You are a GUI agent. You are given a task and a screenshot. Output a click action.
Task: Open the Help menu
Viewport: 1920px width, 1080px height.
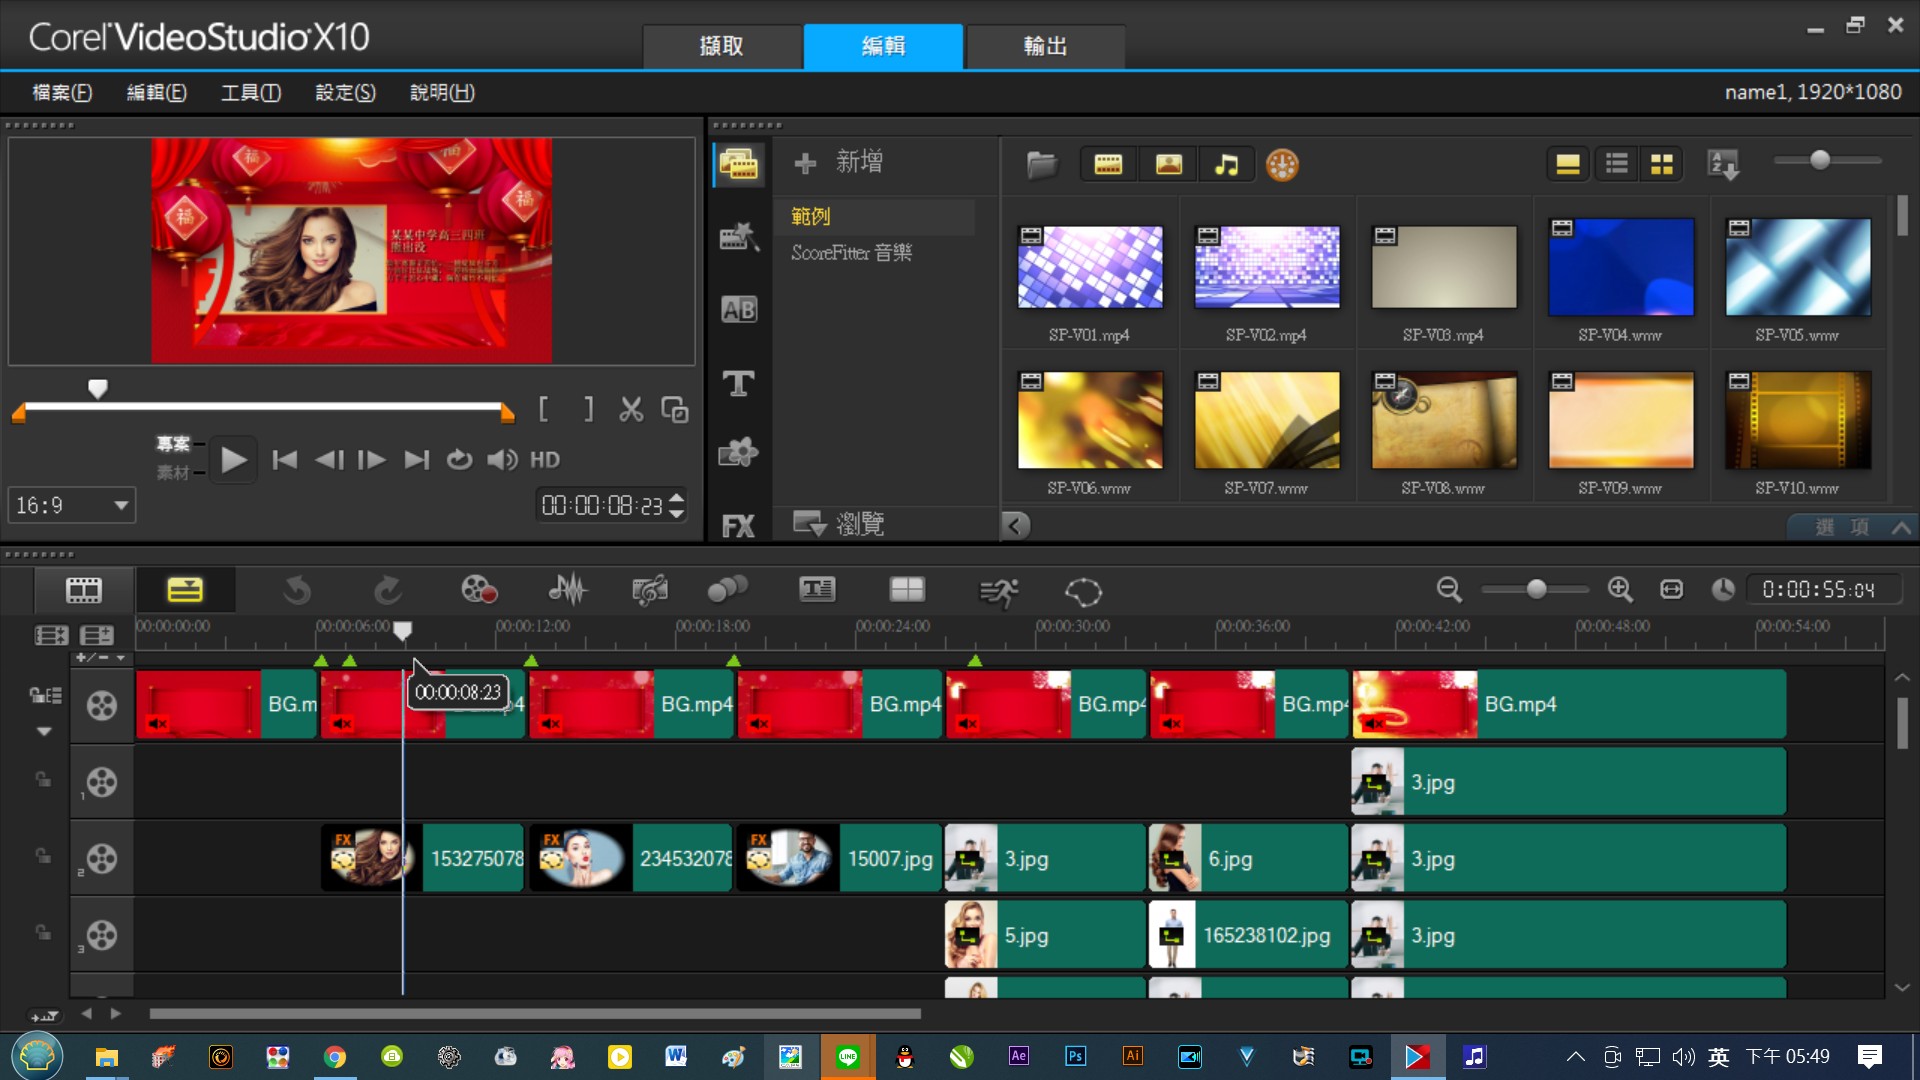tap(442, 92)
